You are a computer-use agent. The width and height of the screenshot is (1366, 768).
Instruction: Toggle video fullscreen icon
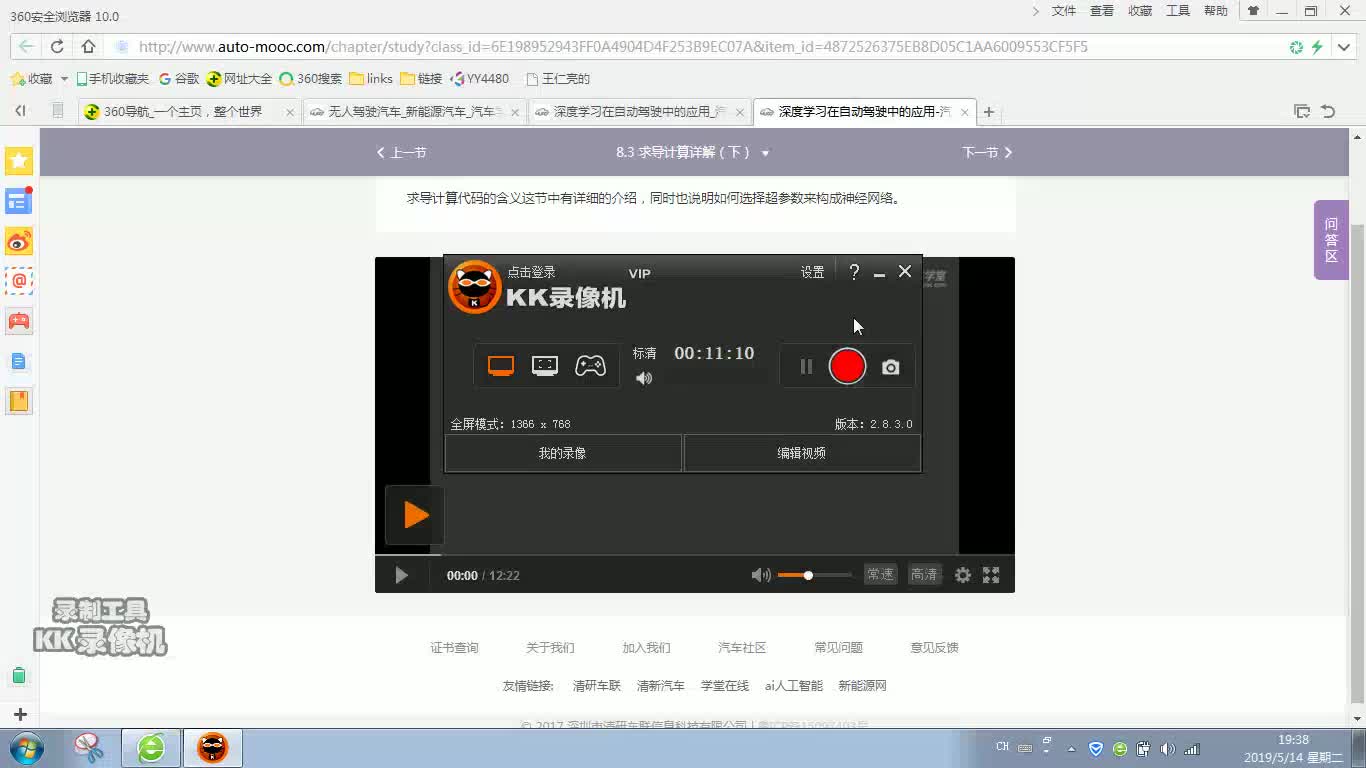click(991, 575)
